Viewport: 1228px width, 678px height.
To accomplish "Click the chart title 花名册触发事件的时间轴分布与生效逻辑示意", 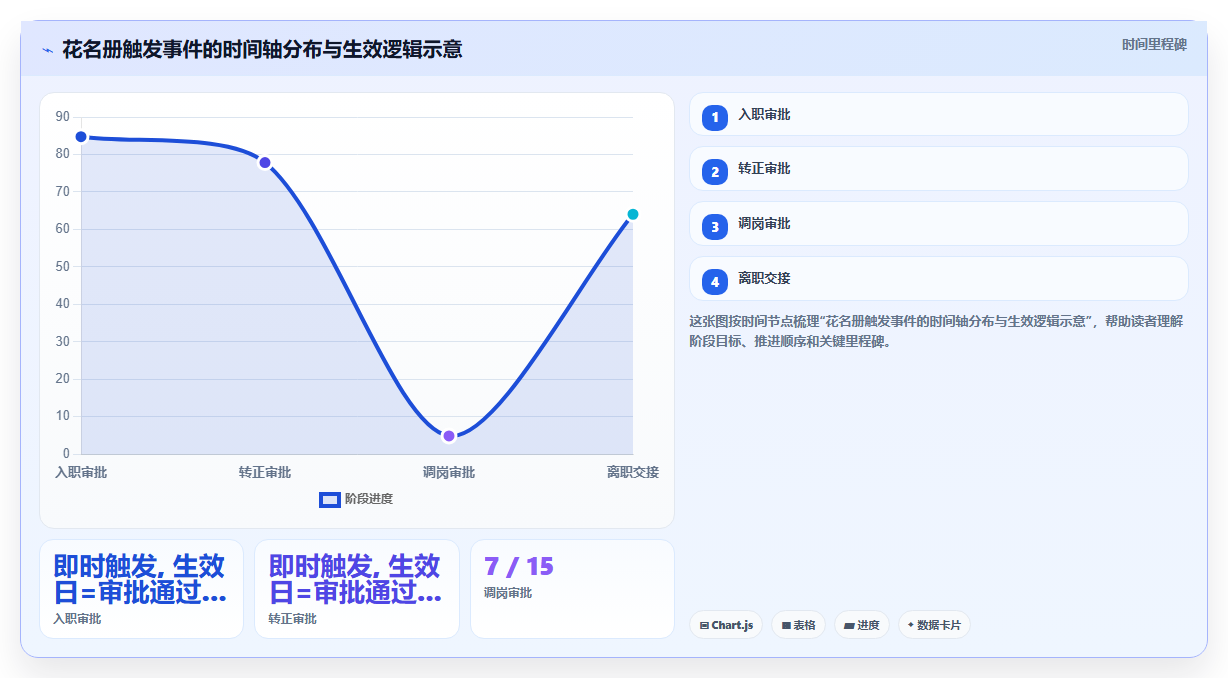I will point(262,49).
